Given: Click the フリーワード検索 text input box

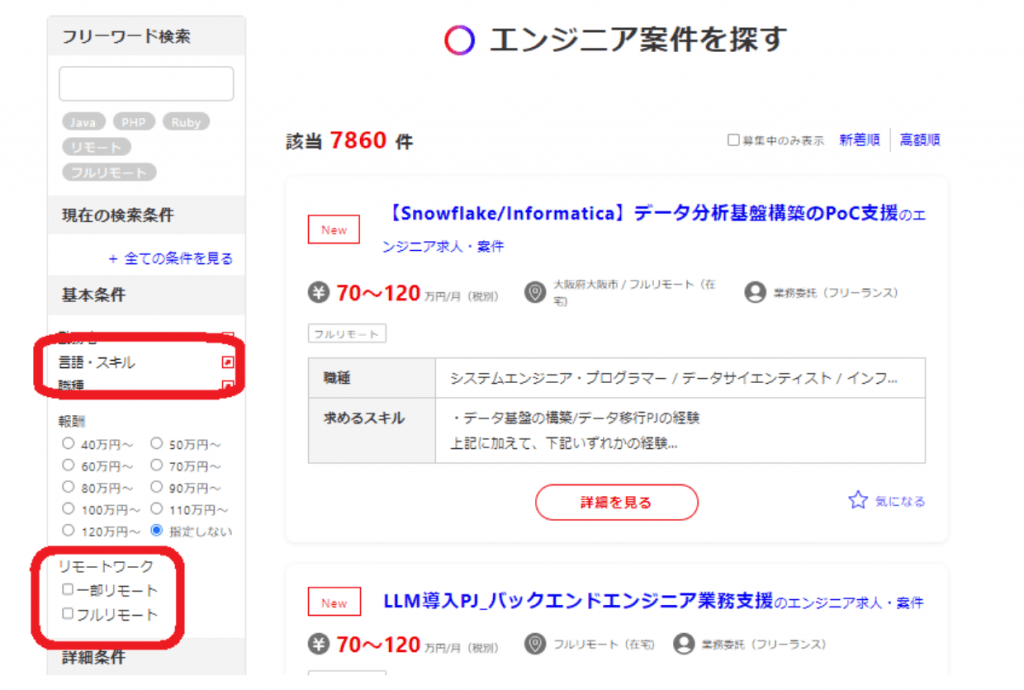Looking at the screenshot, I should coord(146,84).
